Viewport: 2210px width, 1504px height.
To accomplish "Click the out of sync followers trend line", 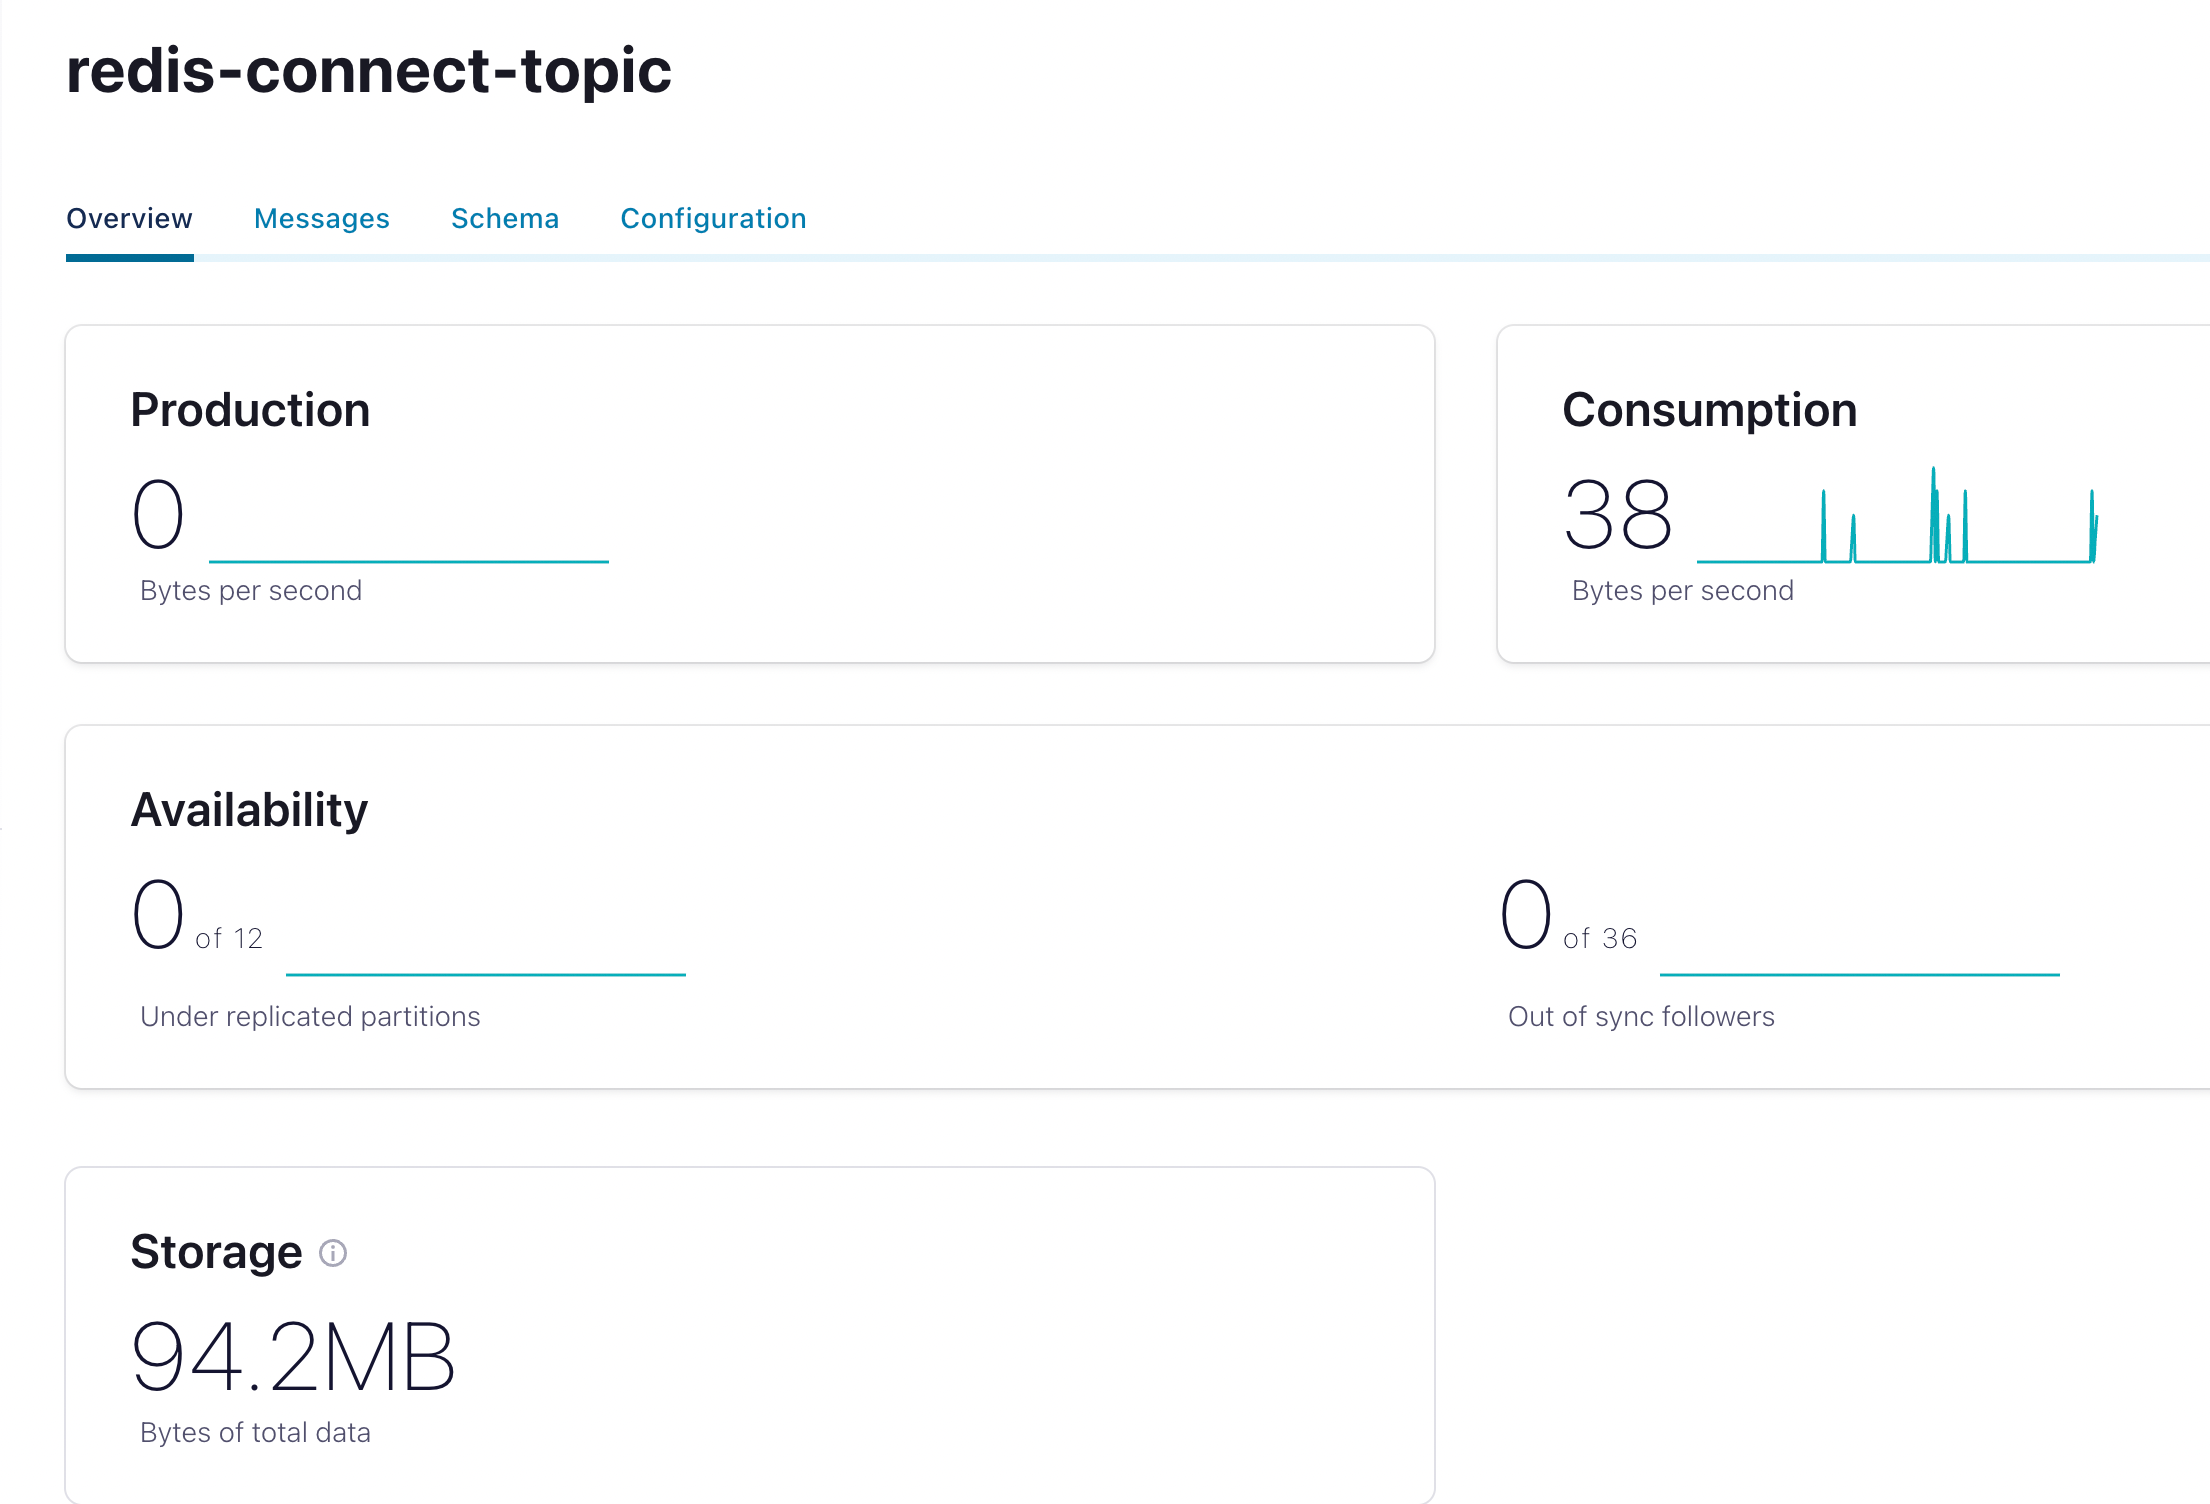I will 1860,974.
